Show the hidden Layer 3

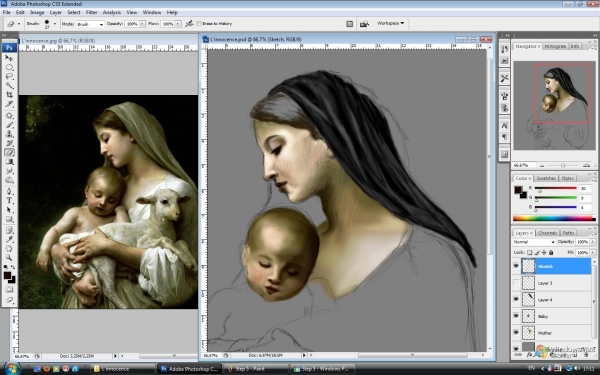(x=516, y=283)
